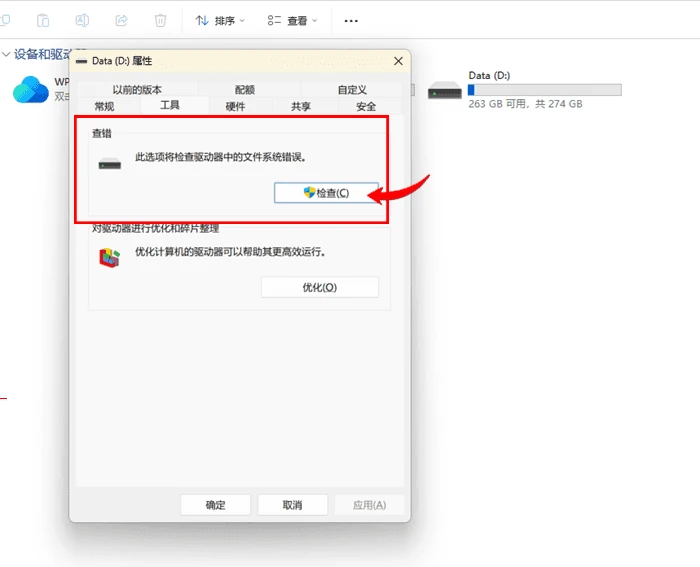Select the Data (D:) drive icon in Explorer
The image size is (700, 567).
pyautogui.click(x=445, y=90)
